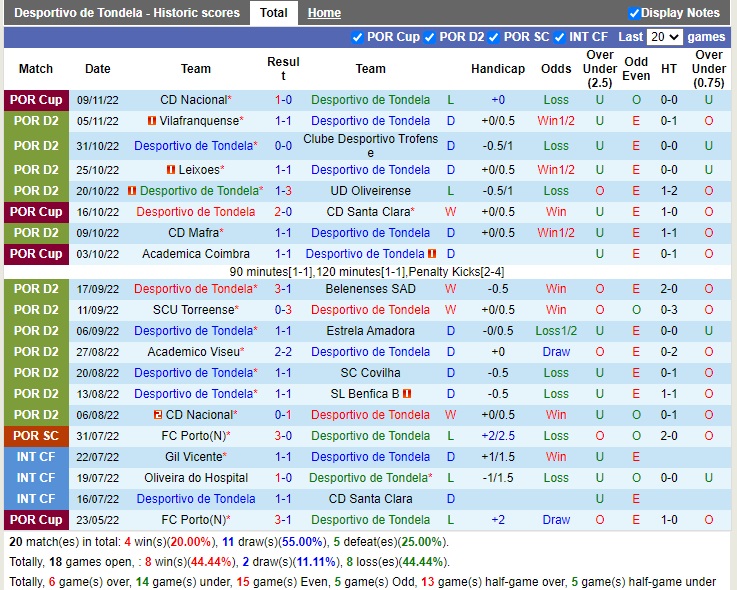Screen dimensions: 737x590
Task: Click Draw odds on Academico Viseu row
Action: [556, 352]
